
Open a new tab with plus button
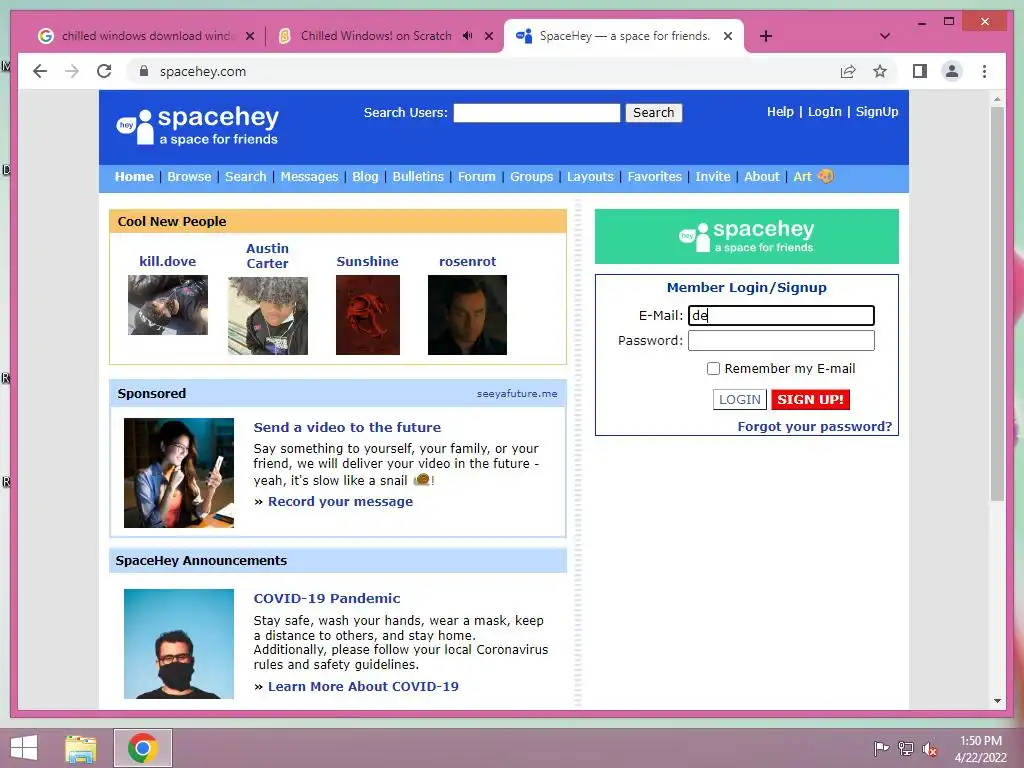pyautogui.click(x=766, y=36)
